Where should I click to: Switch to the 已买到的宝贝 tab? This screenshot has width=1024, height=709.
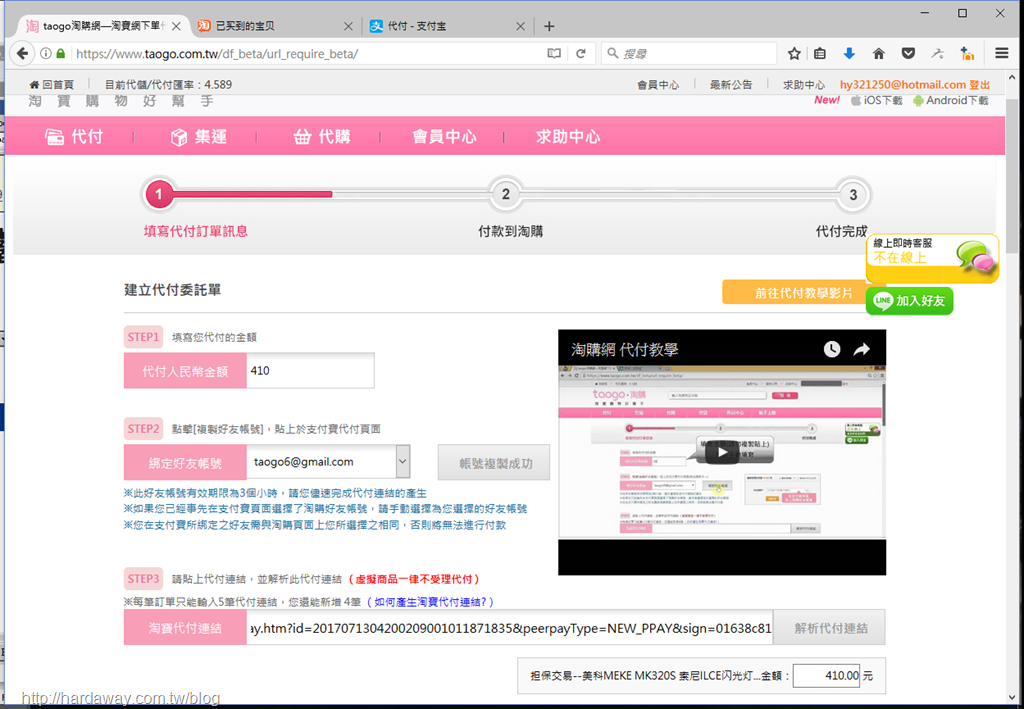click(x=274, y=26)
